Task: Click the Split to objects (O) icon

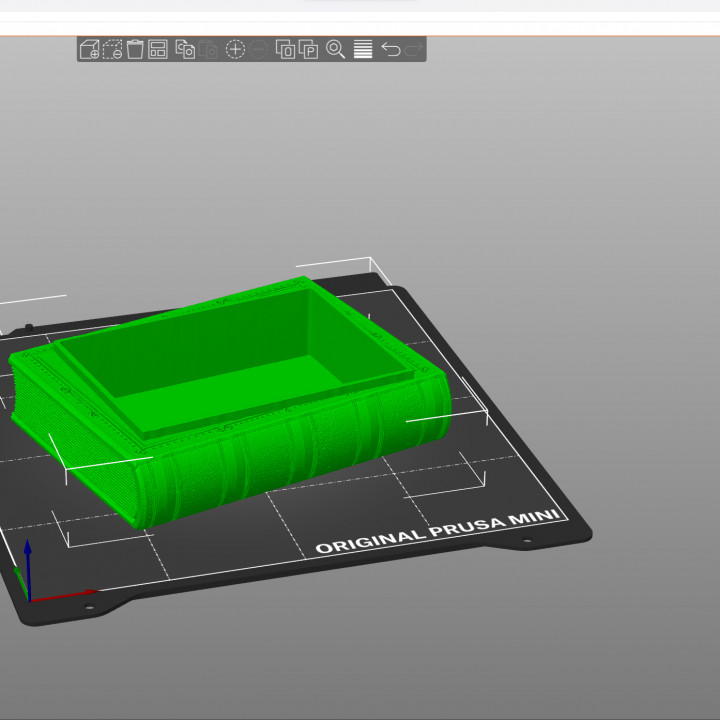Action: tap(285, 49)
